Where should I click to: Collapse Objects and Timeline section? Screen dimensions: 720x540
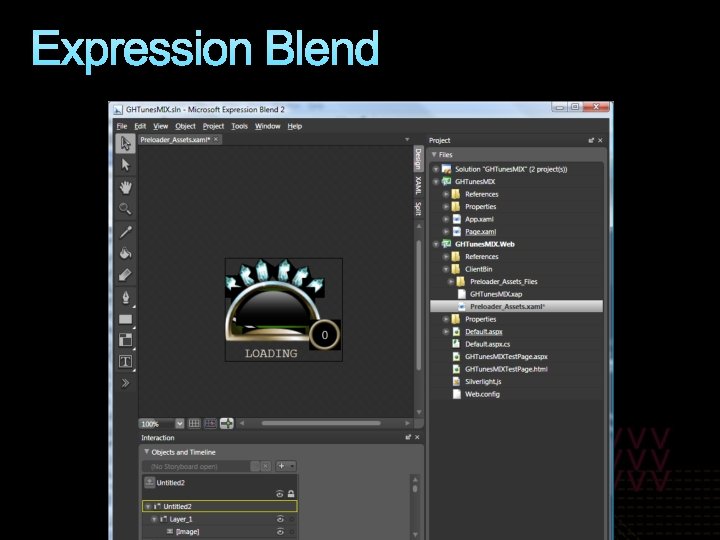(146, 452)
